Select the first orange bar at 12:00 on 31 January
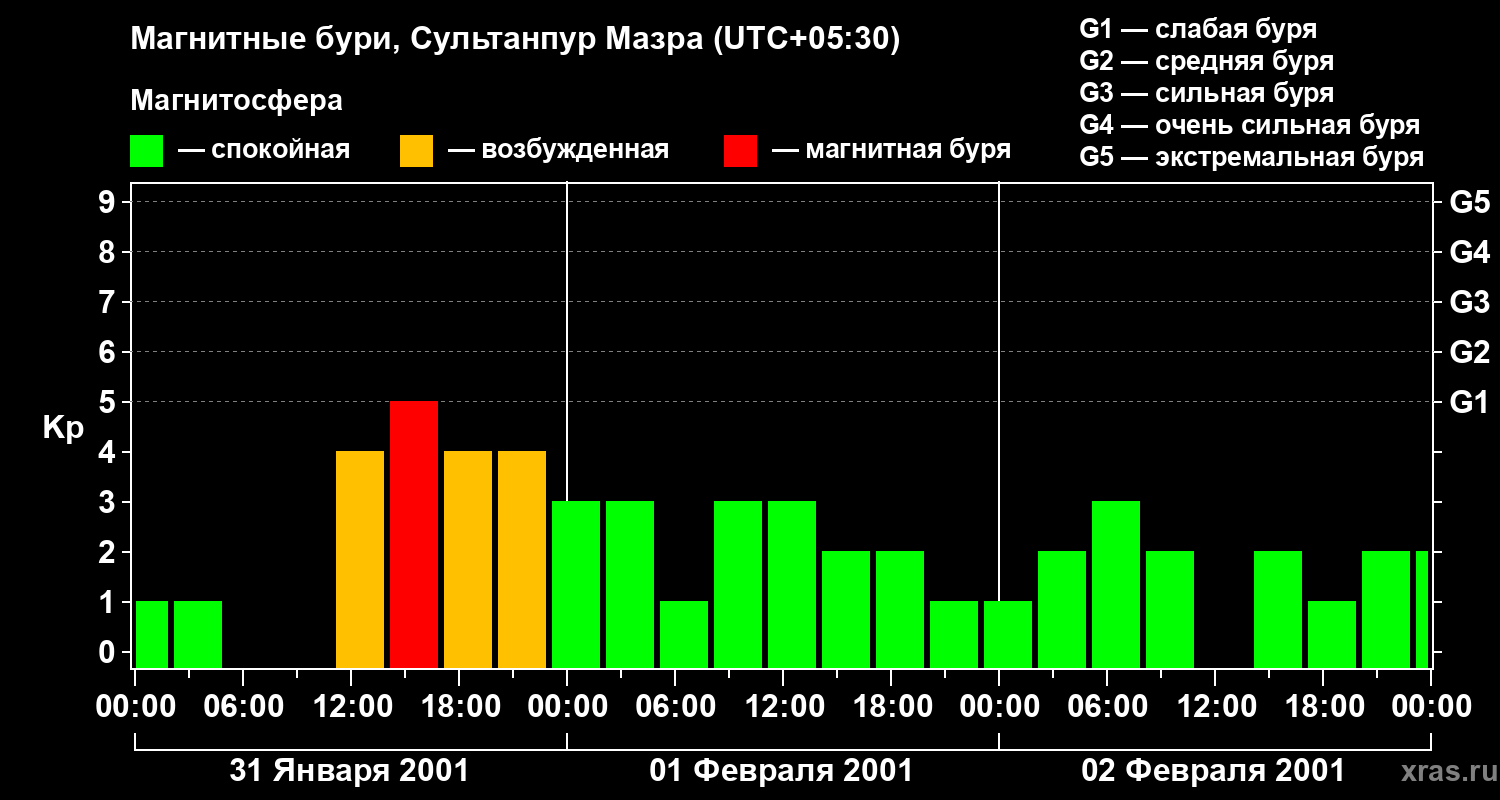Image resolution: width=1500 pixels, height=800 pixels. point(360,559)
